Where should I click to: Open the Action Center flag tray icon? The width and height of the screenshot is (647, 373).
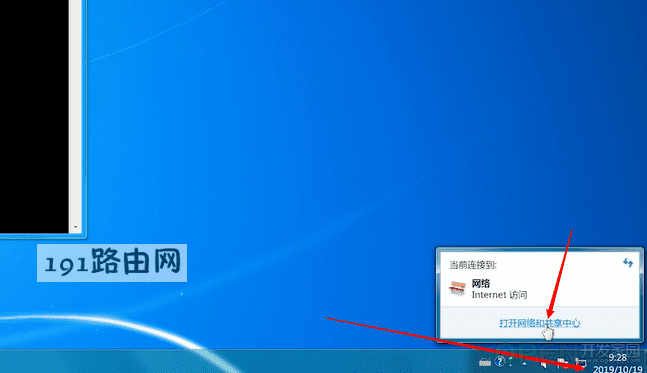tap(562, 363)
